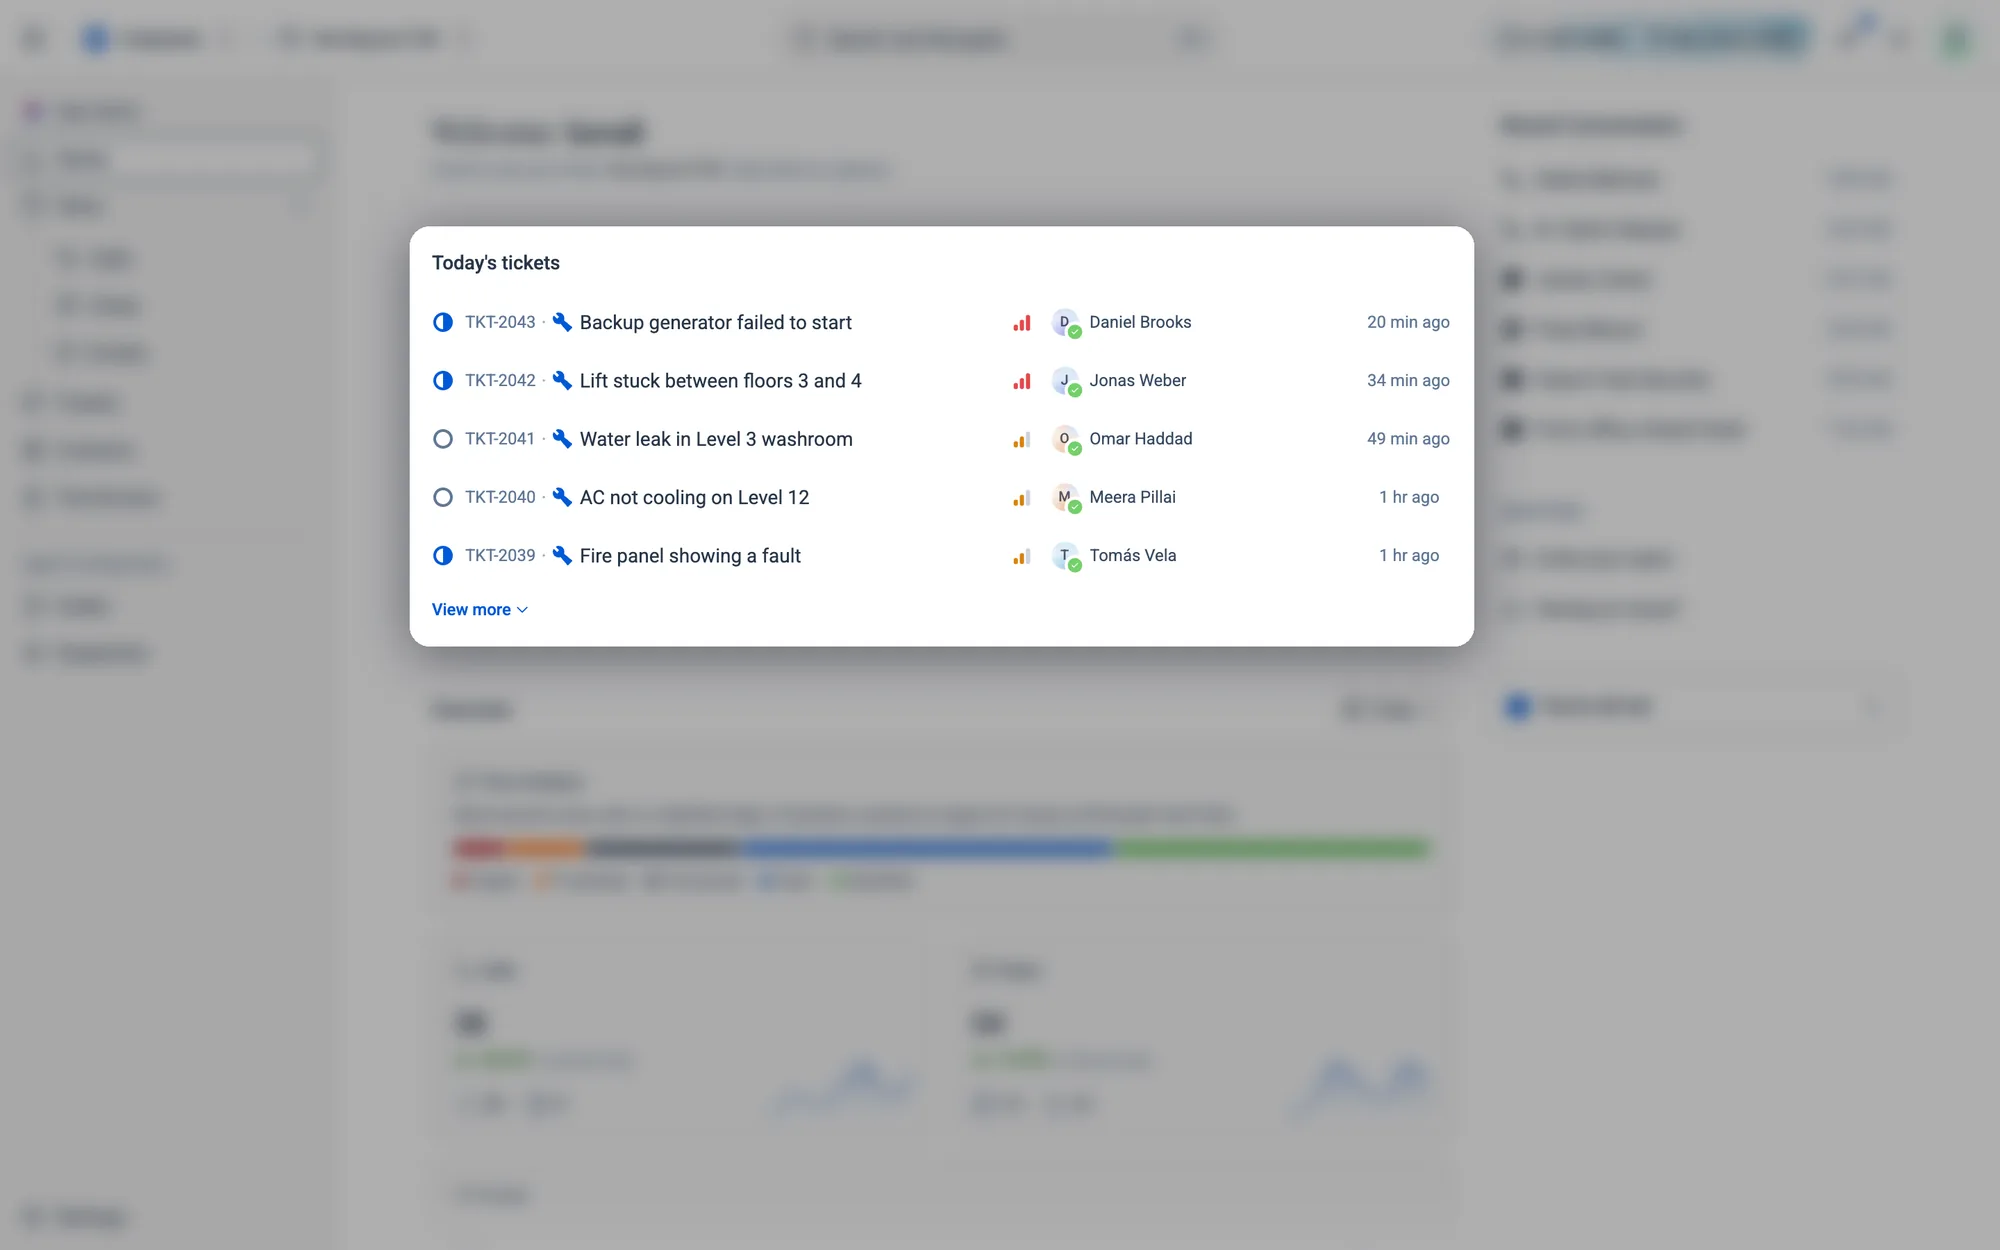This screenshot has width=2000, height=1250.
Task: Click the wrench icon beside Backup generator ticket
Action: click(x=562, y=322)
